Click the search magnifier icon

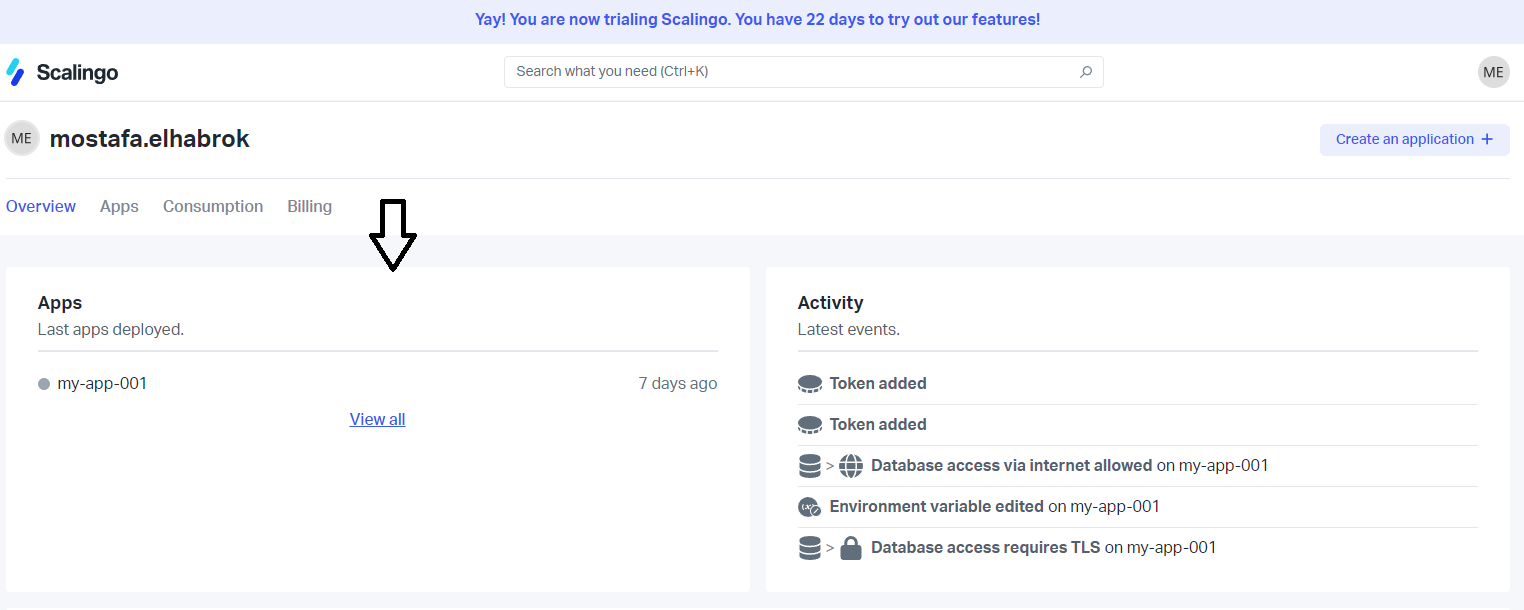(1086, 72)
